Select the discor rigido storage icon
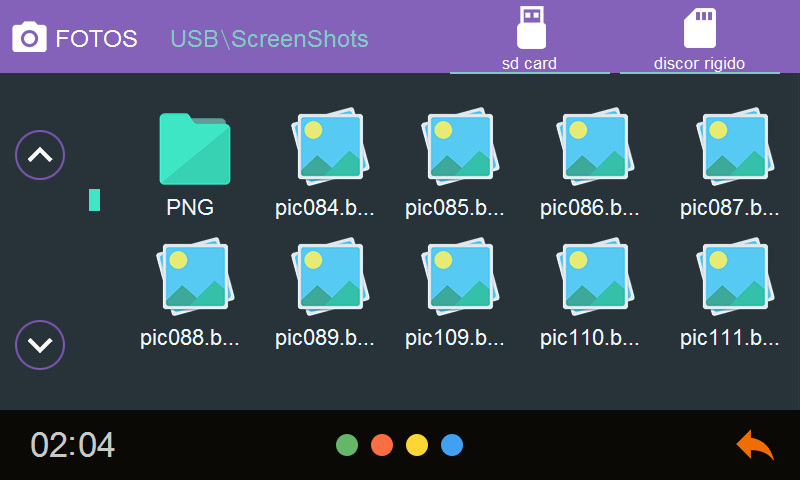 coord(699,28)
